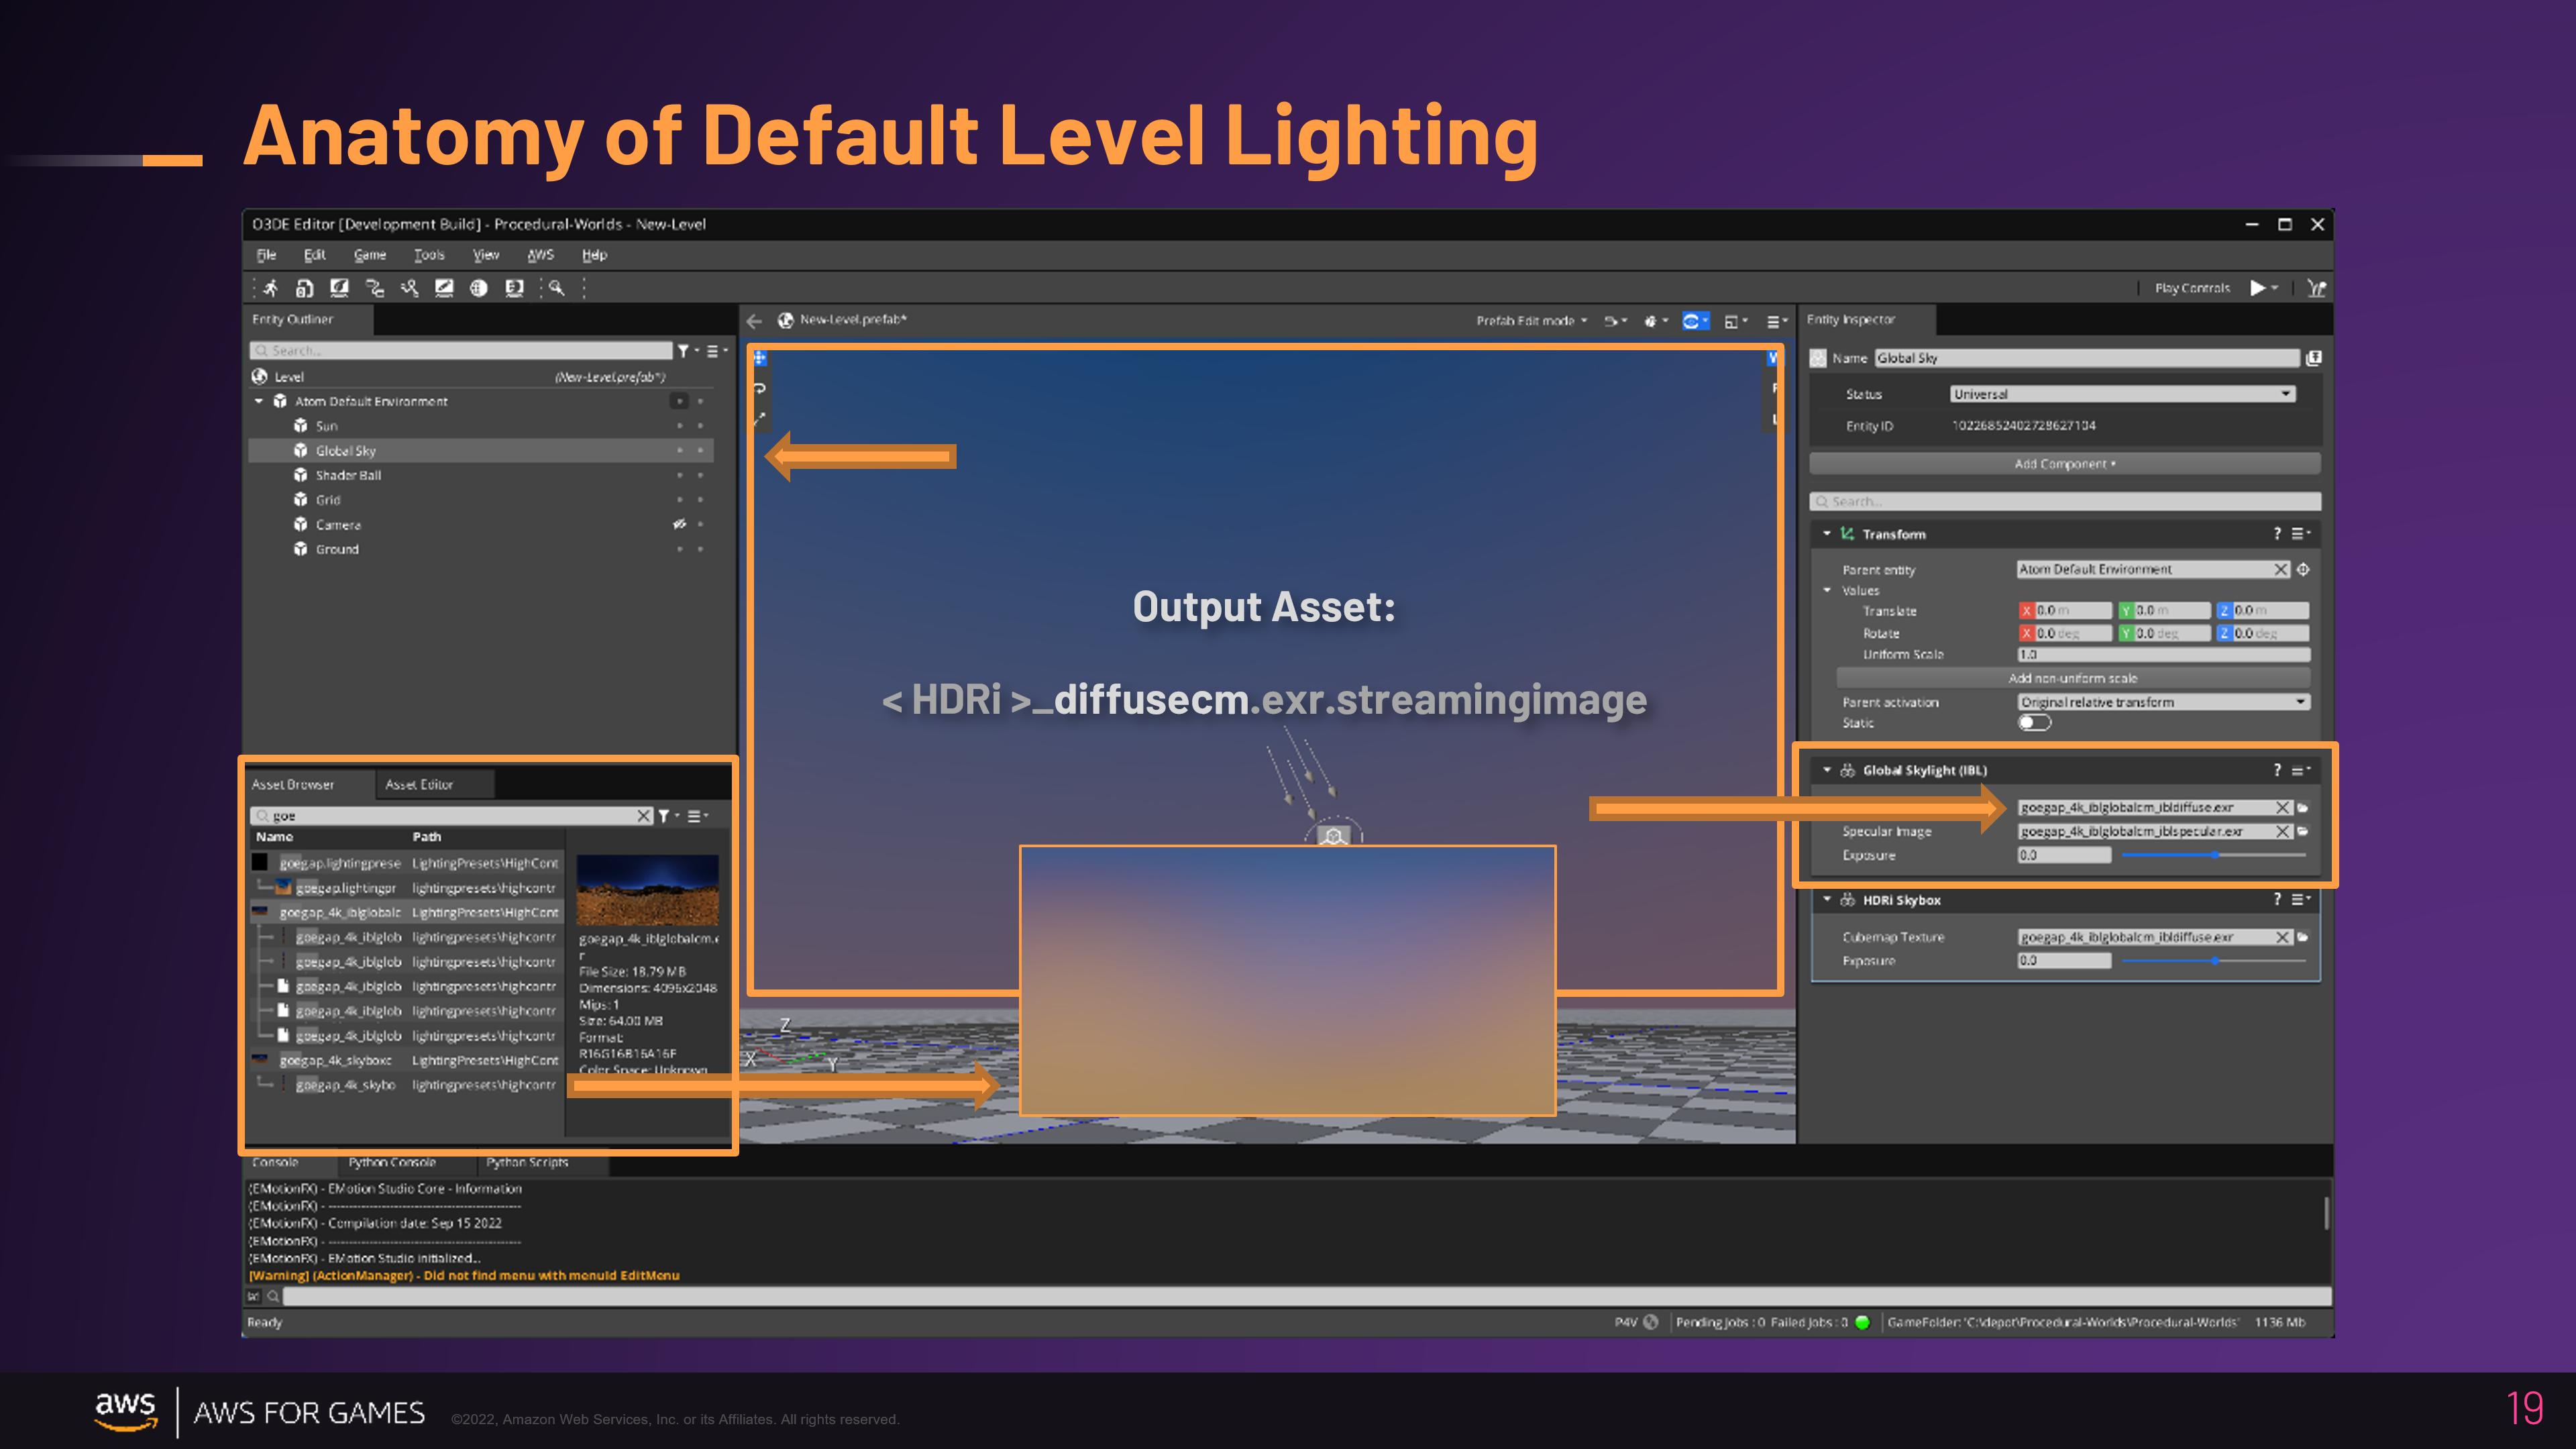Image resolution: width=2576 pixels, height=1449 pixels.
Task: Browse for Specular Image with folder icon
Action: pyautogui.click(x=2303, y=831)
